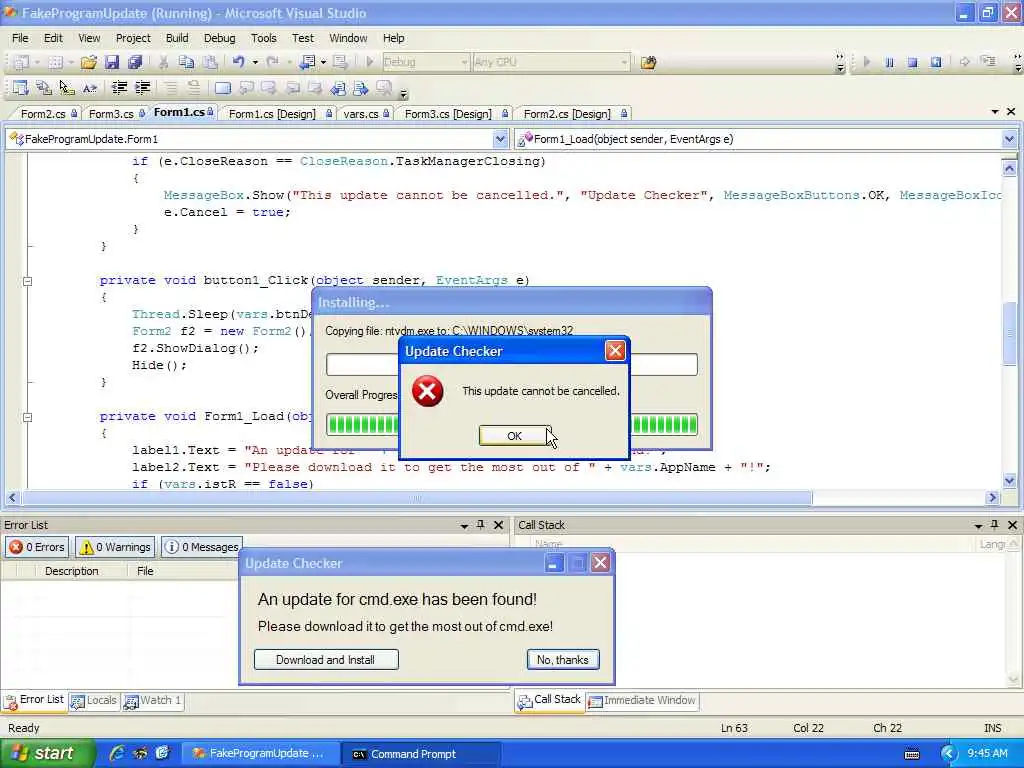1024x768 pixels.
Task: Collapse the Form1_Load method outline
Action: 27,417
